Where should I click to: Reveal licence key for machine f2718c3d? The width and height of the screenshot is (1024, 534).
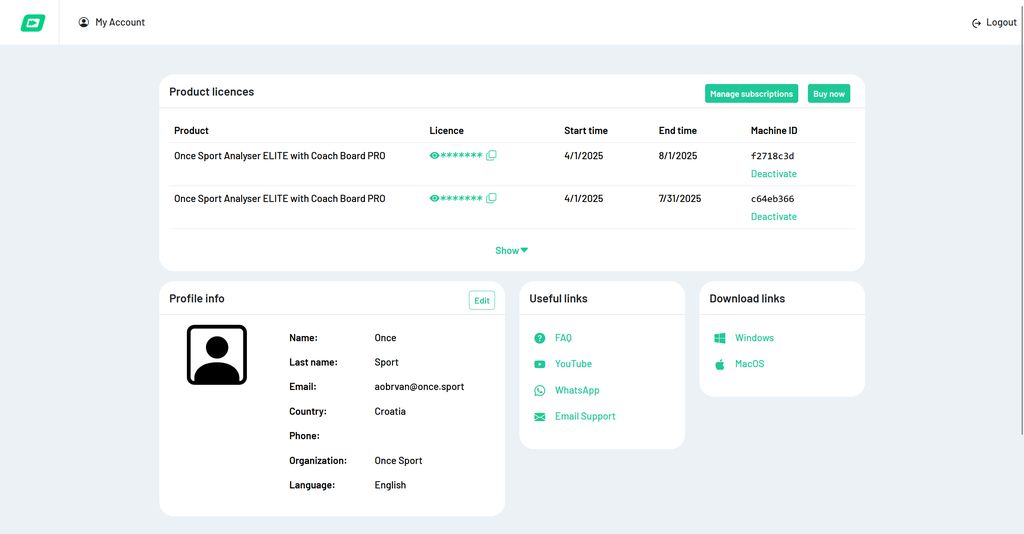(x=434, y=155)
